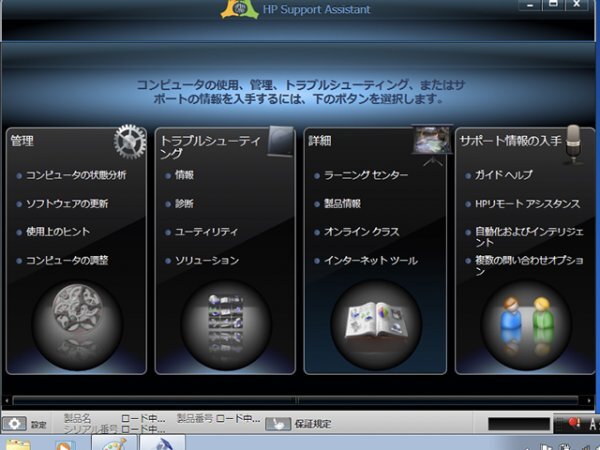Click the 詳細 panel heading

coord(320,141)
